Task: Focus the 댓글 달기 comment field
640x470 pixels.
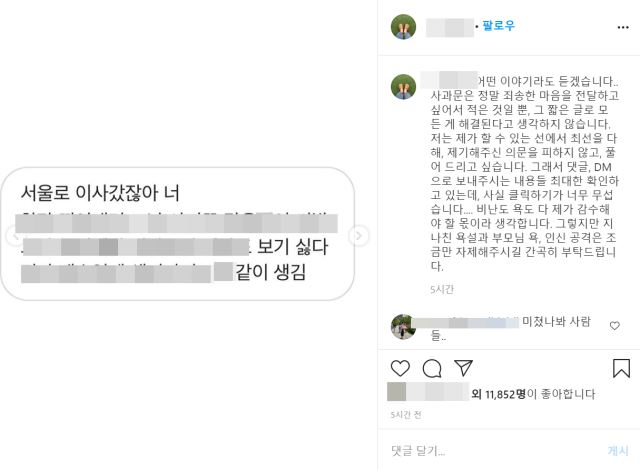Action: tap(494, 450)
